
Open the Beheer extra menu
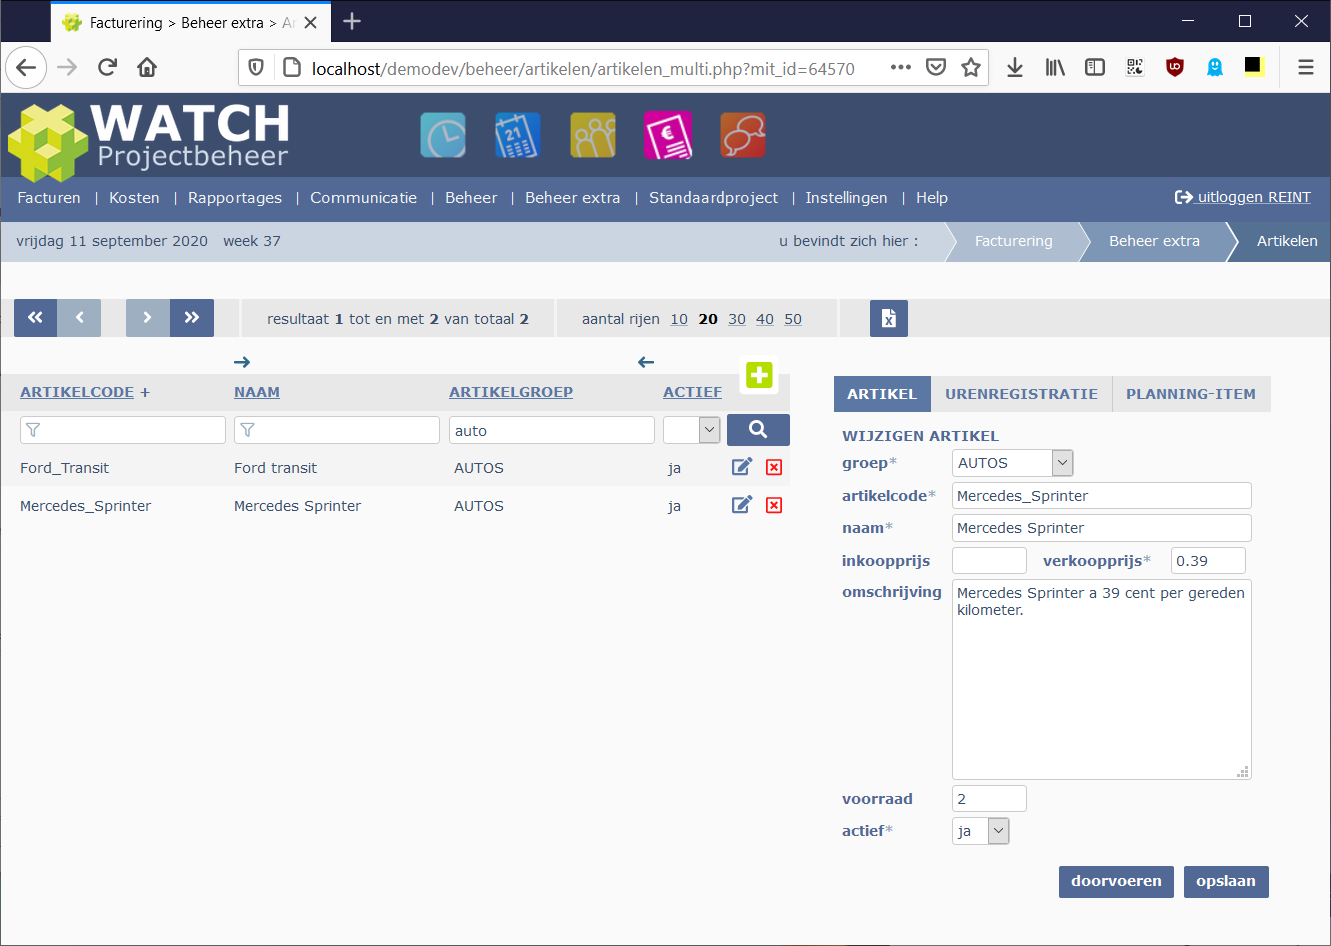[573, 198]
